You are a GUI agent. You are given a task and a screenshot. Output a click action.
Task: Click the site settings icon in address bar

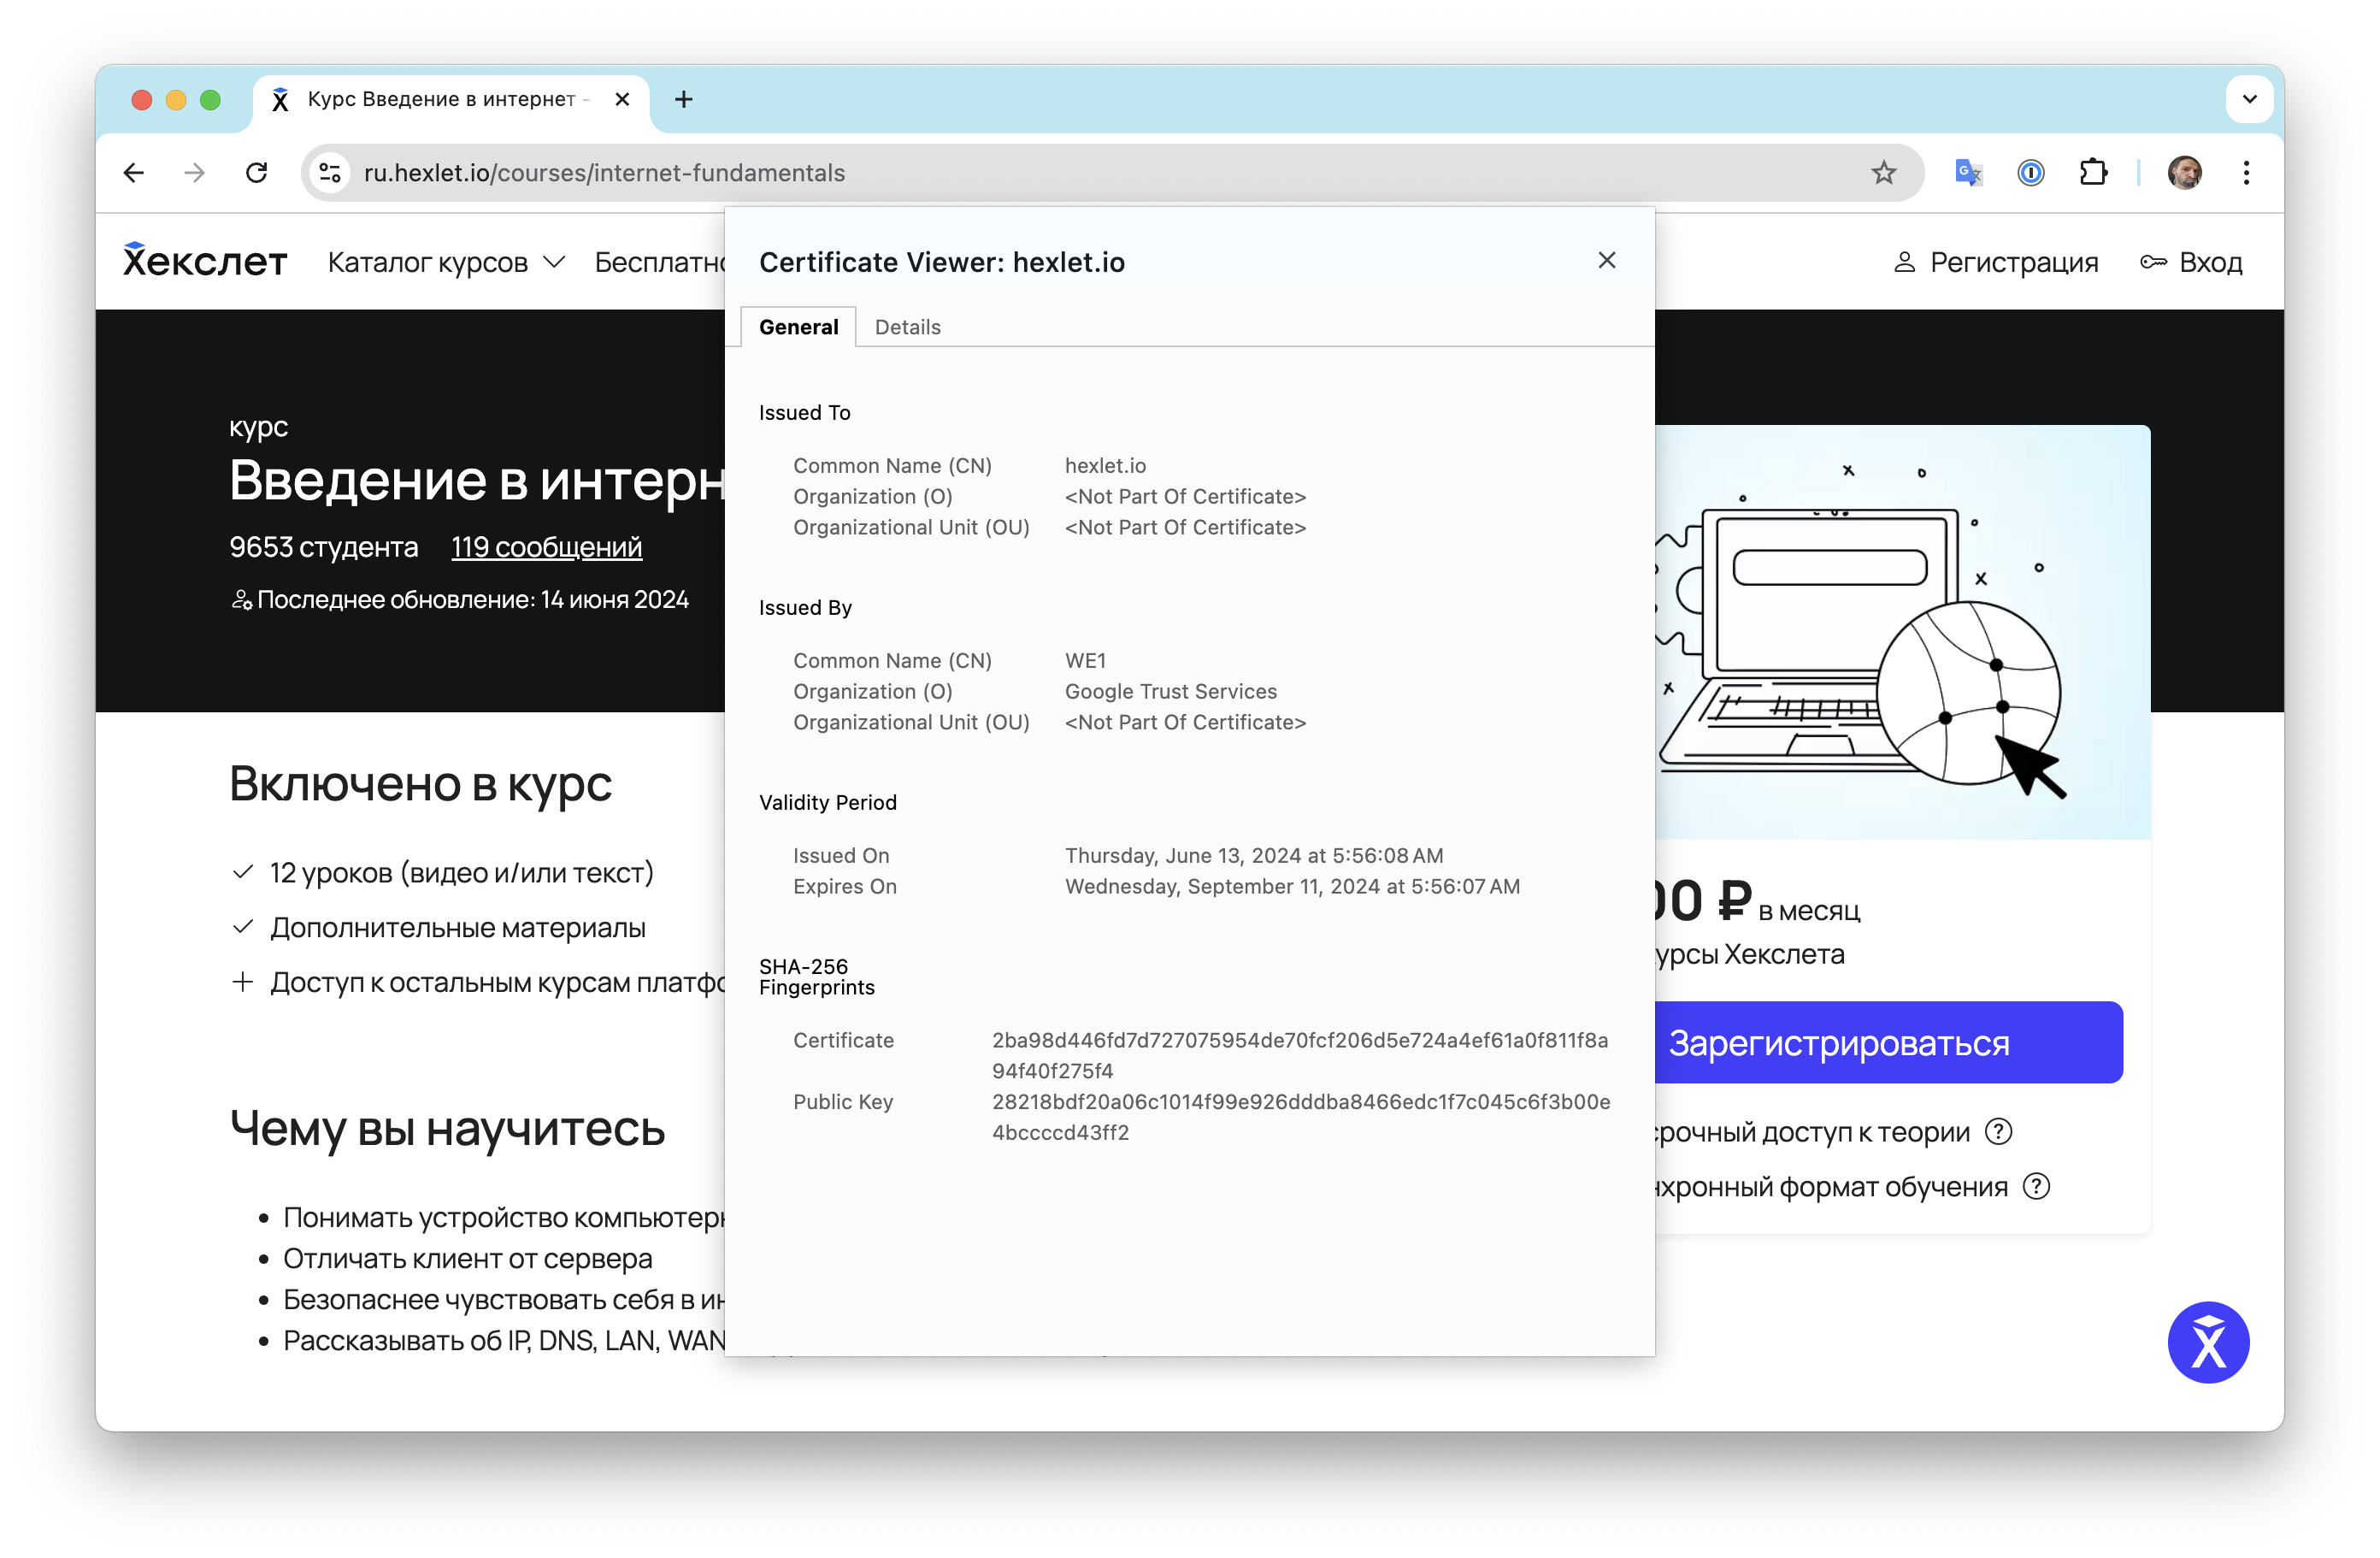click(x=329, y=171)
